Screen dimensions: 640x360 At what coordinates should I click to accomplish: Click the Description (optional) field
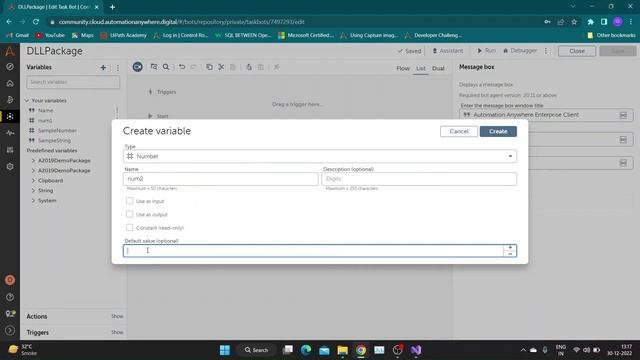pos(419,179)
